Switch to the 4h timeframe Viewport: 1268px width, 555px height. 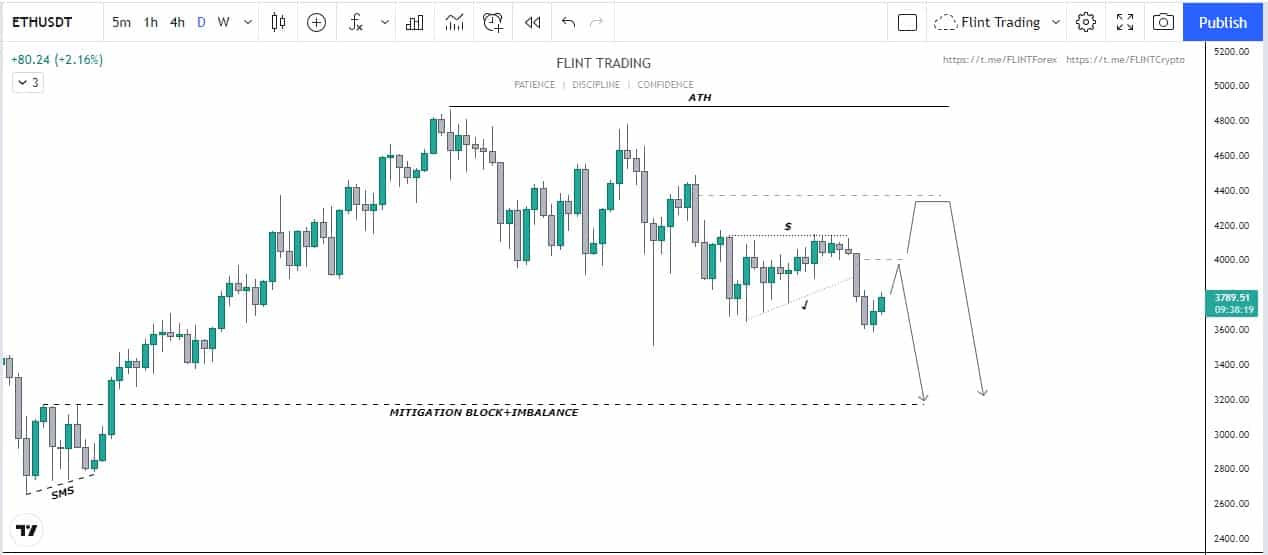pos(177,22)
